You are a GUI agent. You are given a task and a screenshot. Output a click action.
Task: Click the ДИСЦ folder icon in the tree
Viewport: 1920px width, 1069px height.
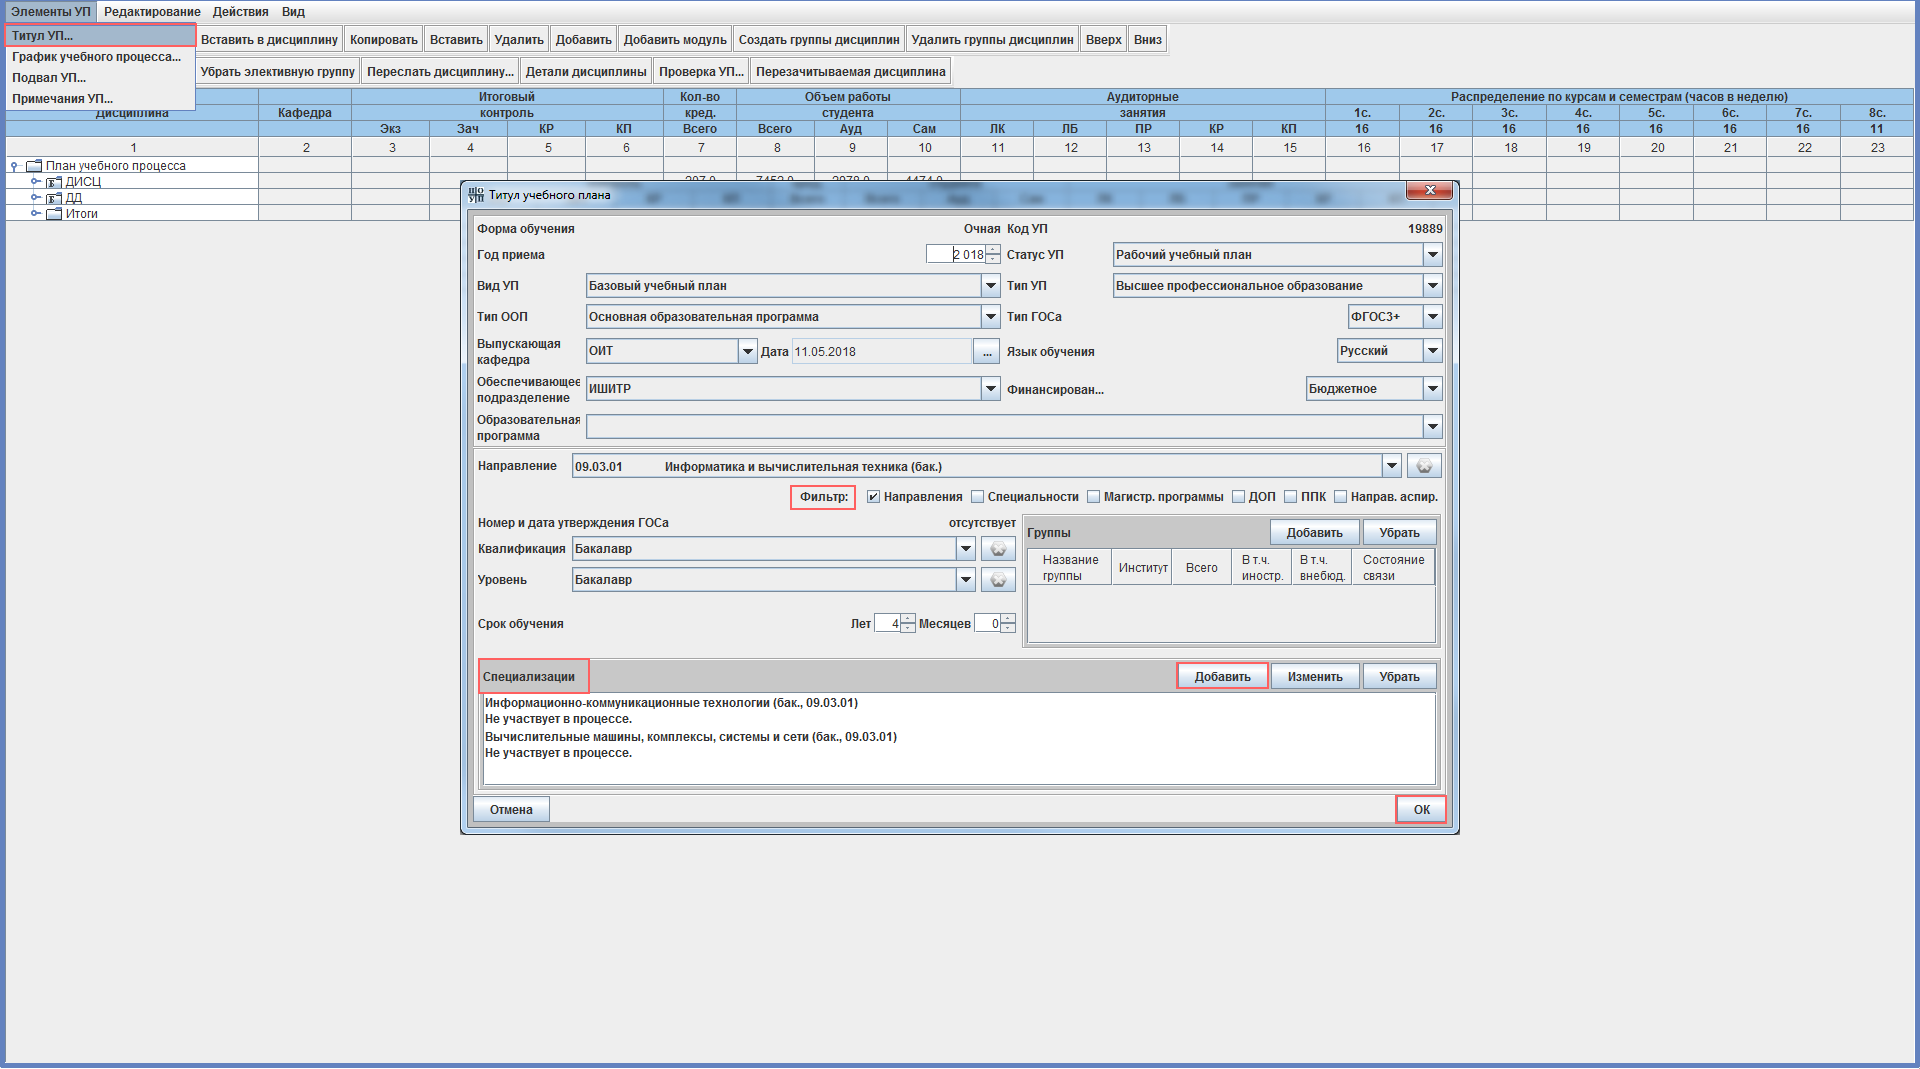(54, 182)
